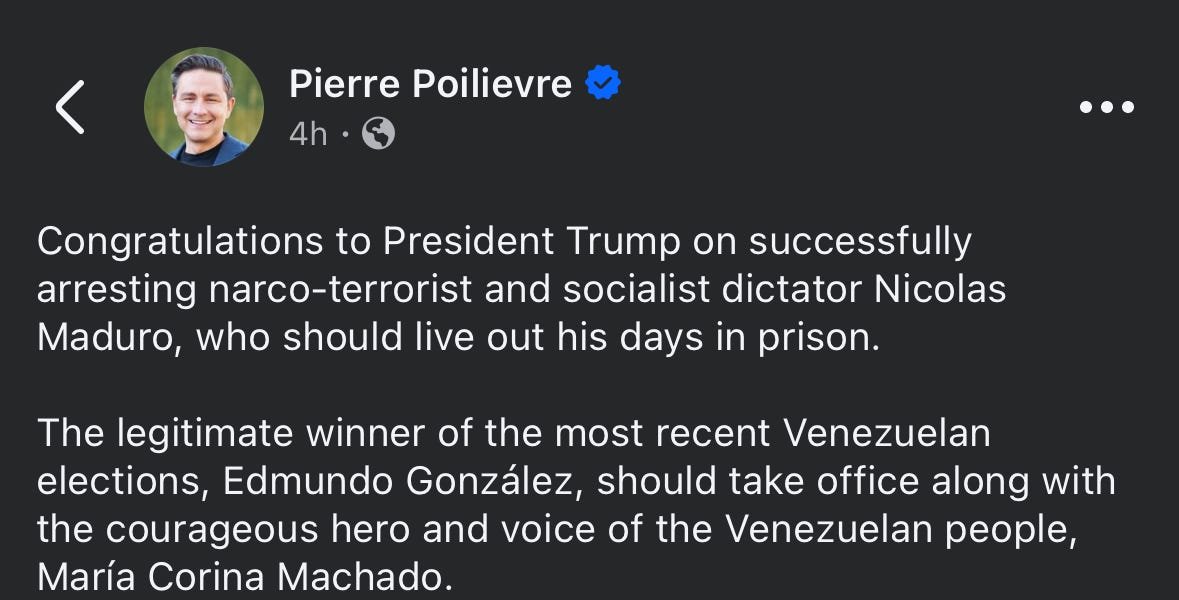1179x600 pixels.
Task: Select the ellipsis icon for post actions
Action: click(1106, 107)
